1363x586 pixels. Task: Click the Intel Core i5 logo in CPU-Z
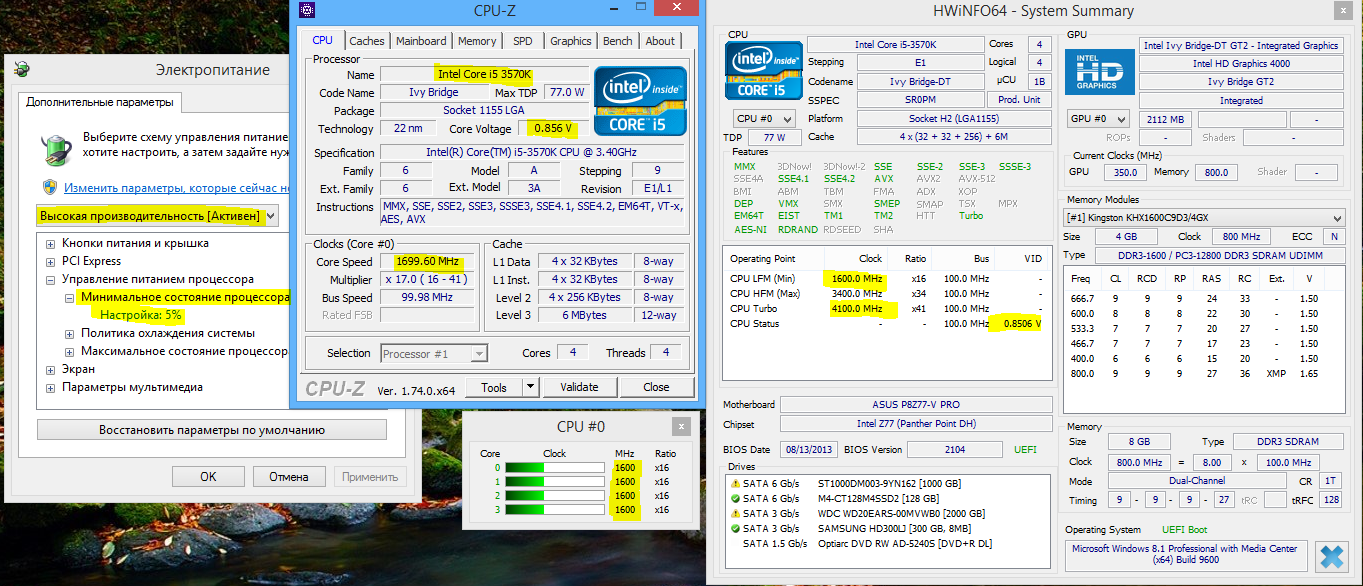pyautogui.click(x=640, y=101)
